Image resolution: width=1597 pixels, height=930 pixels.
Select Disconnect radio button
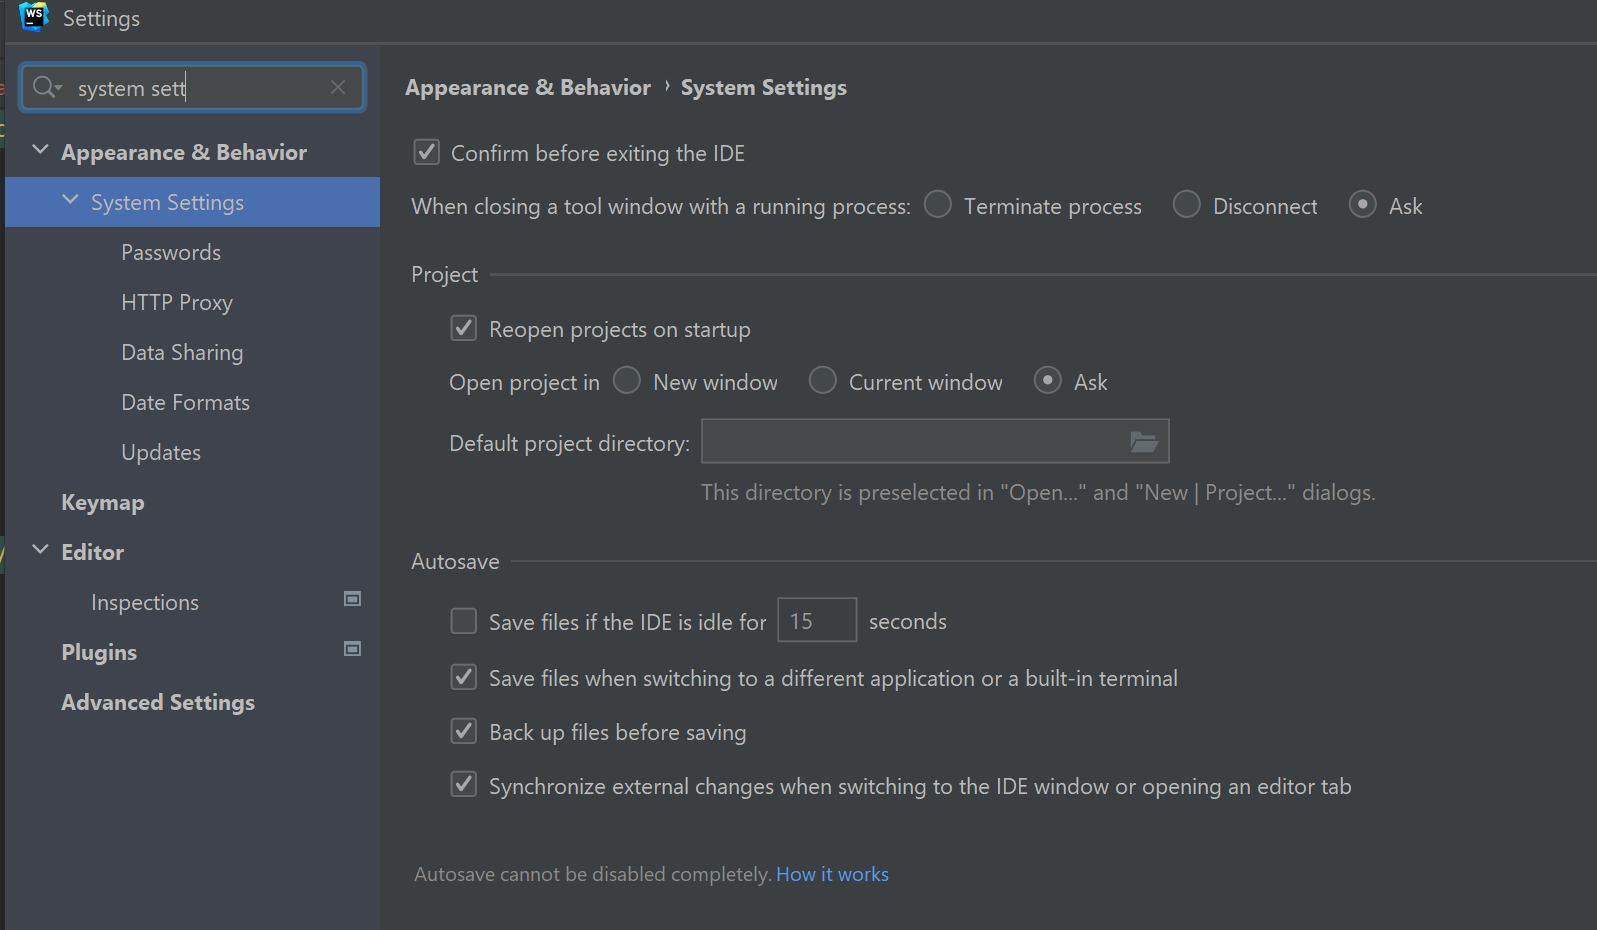tap(1187, 204)
